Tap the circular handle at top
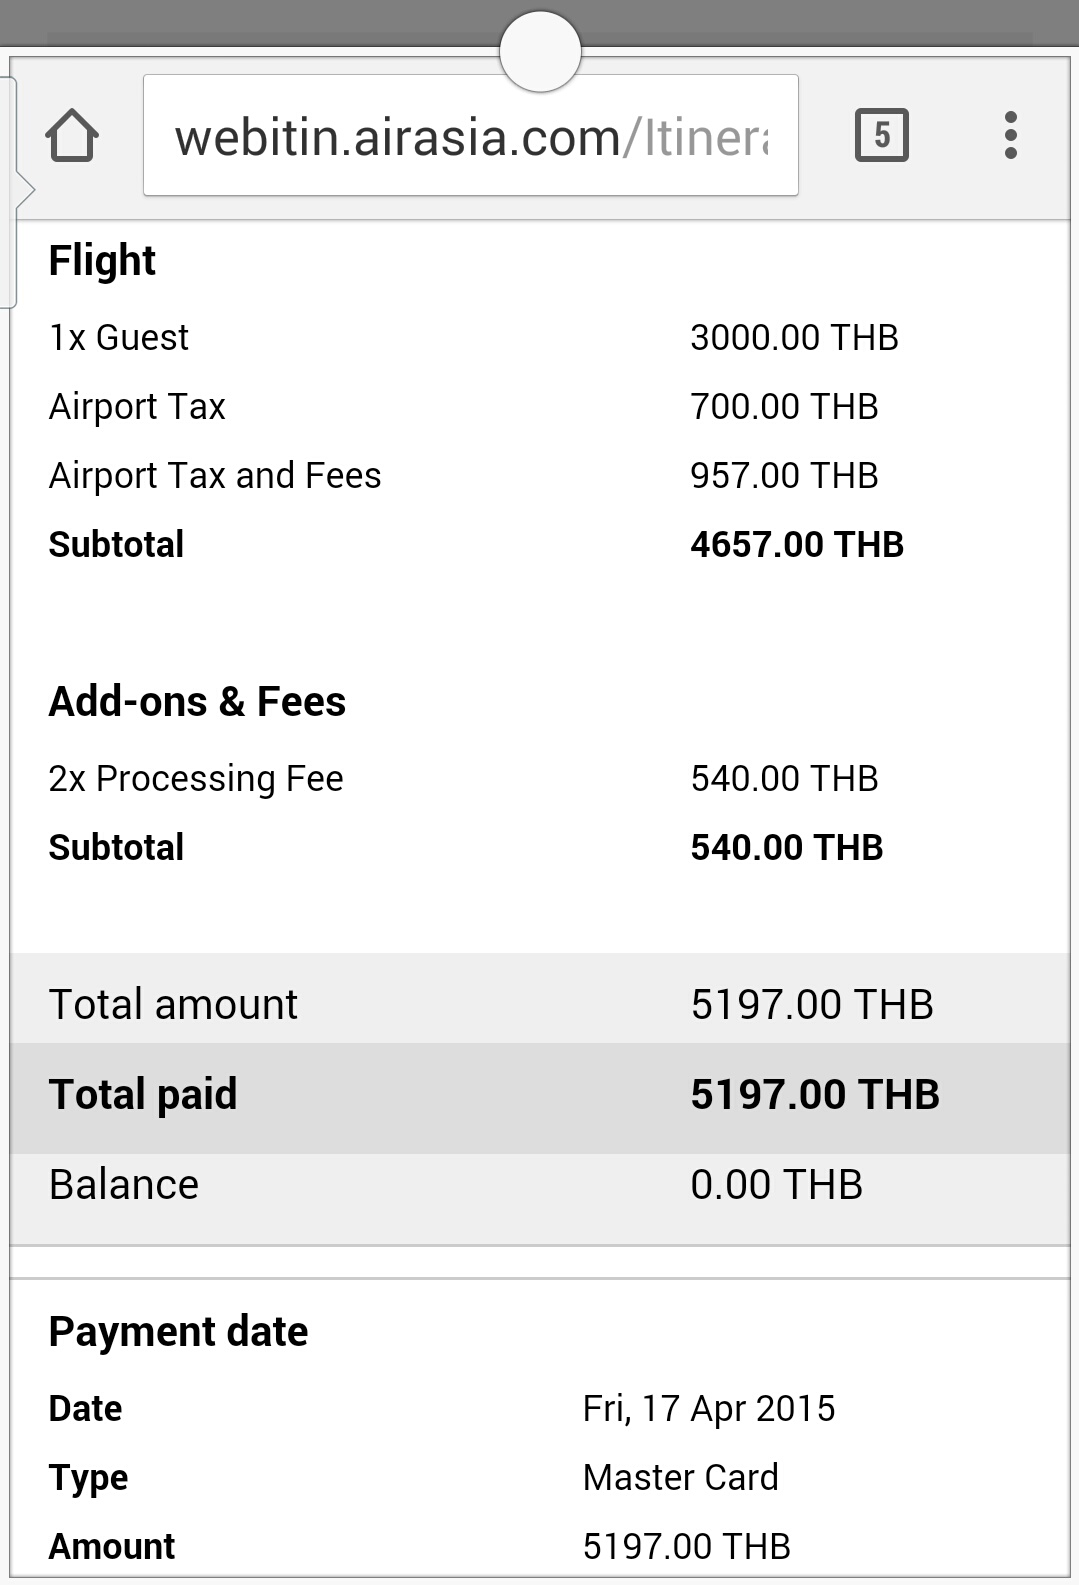 coord(540,50)
